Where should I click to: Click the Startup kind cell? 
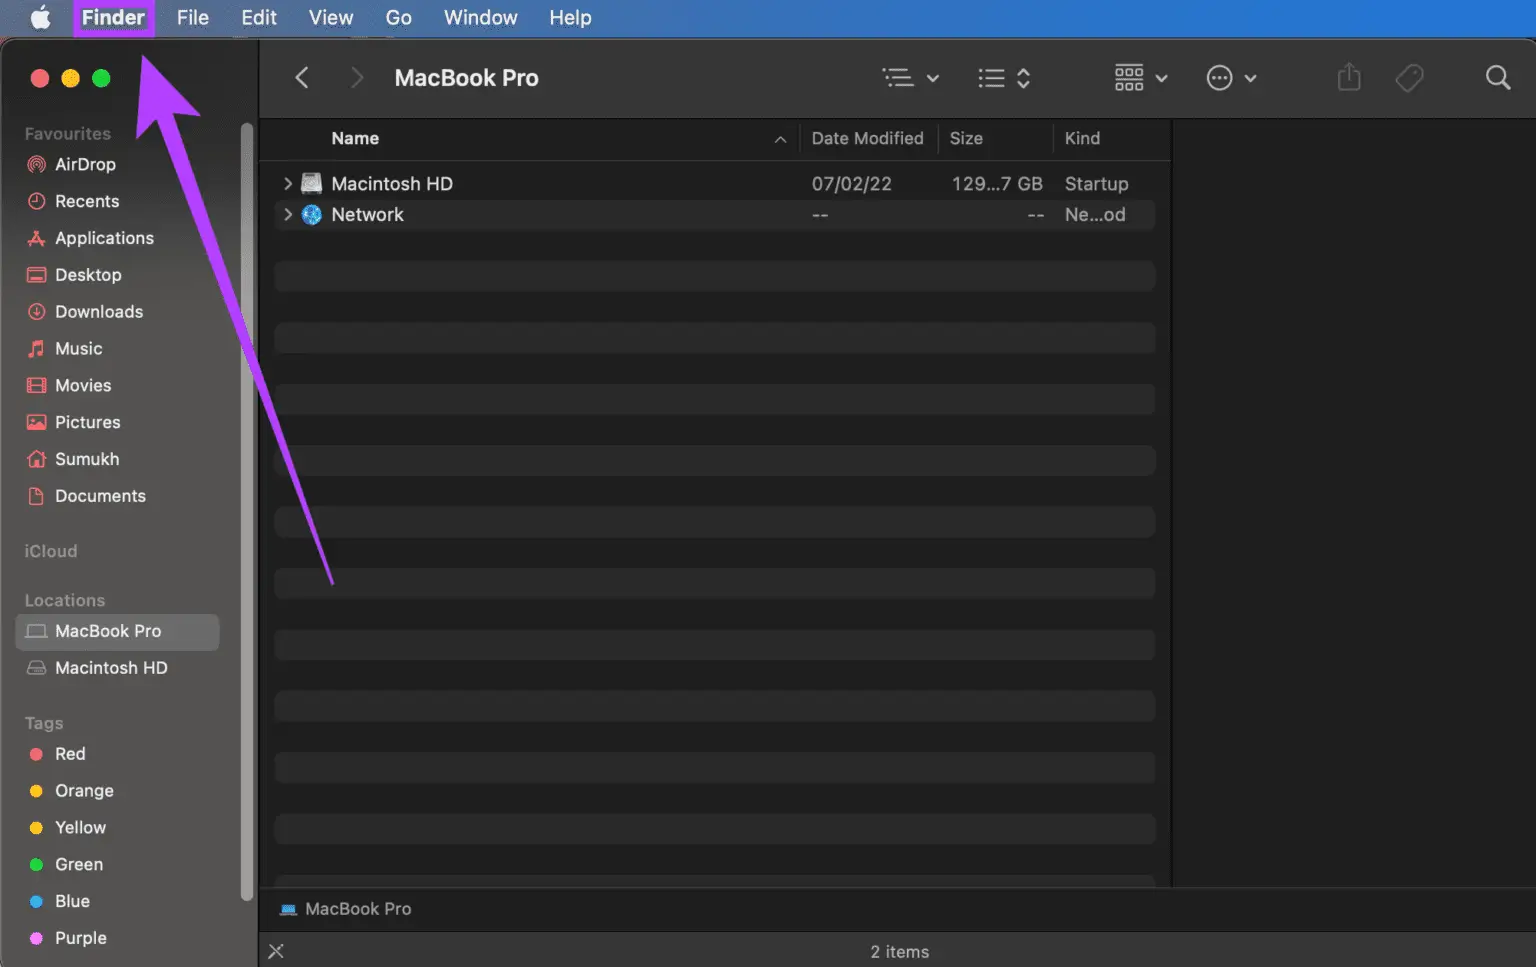(x=1096, y=183)
